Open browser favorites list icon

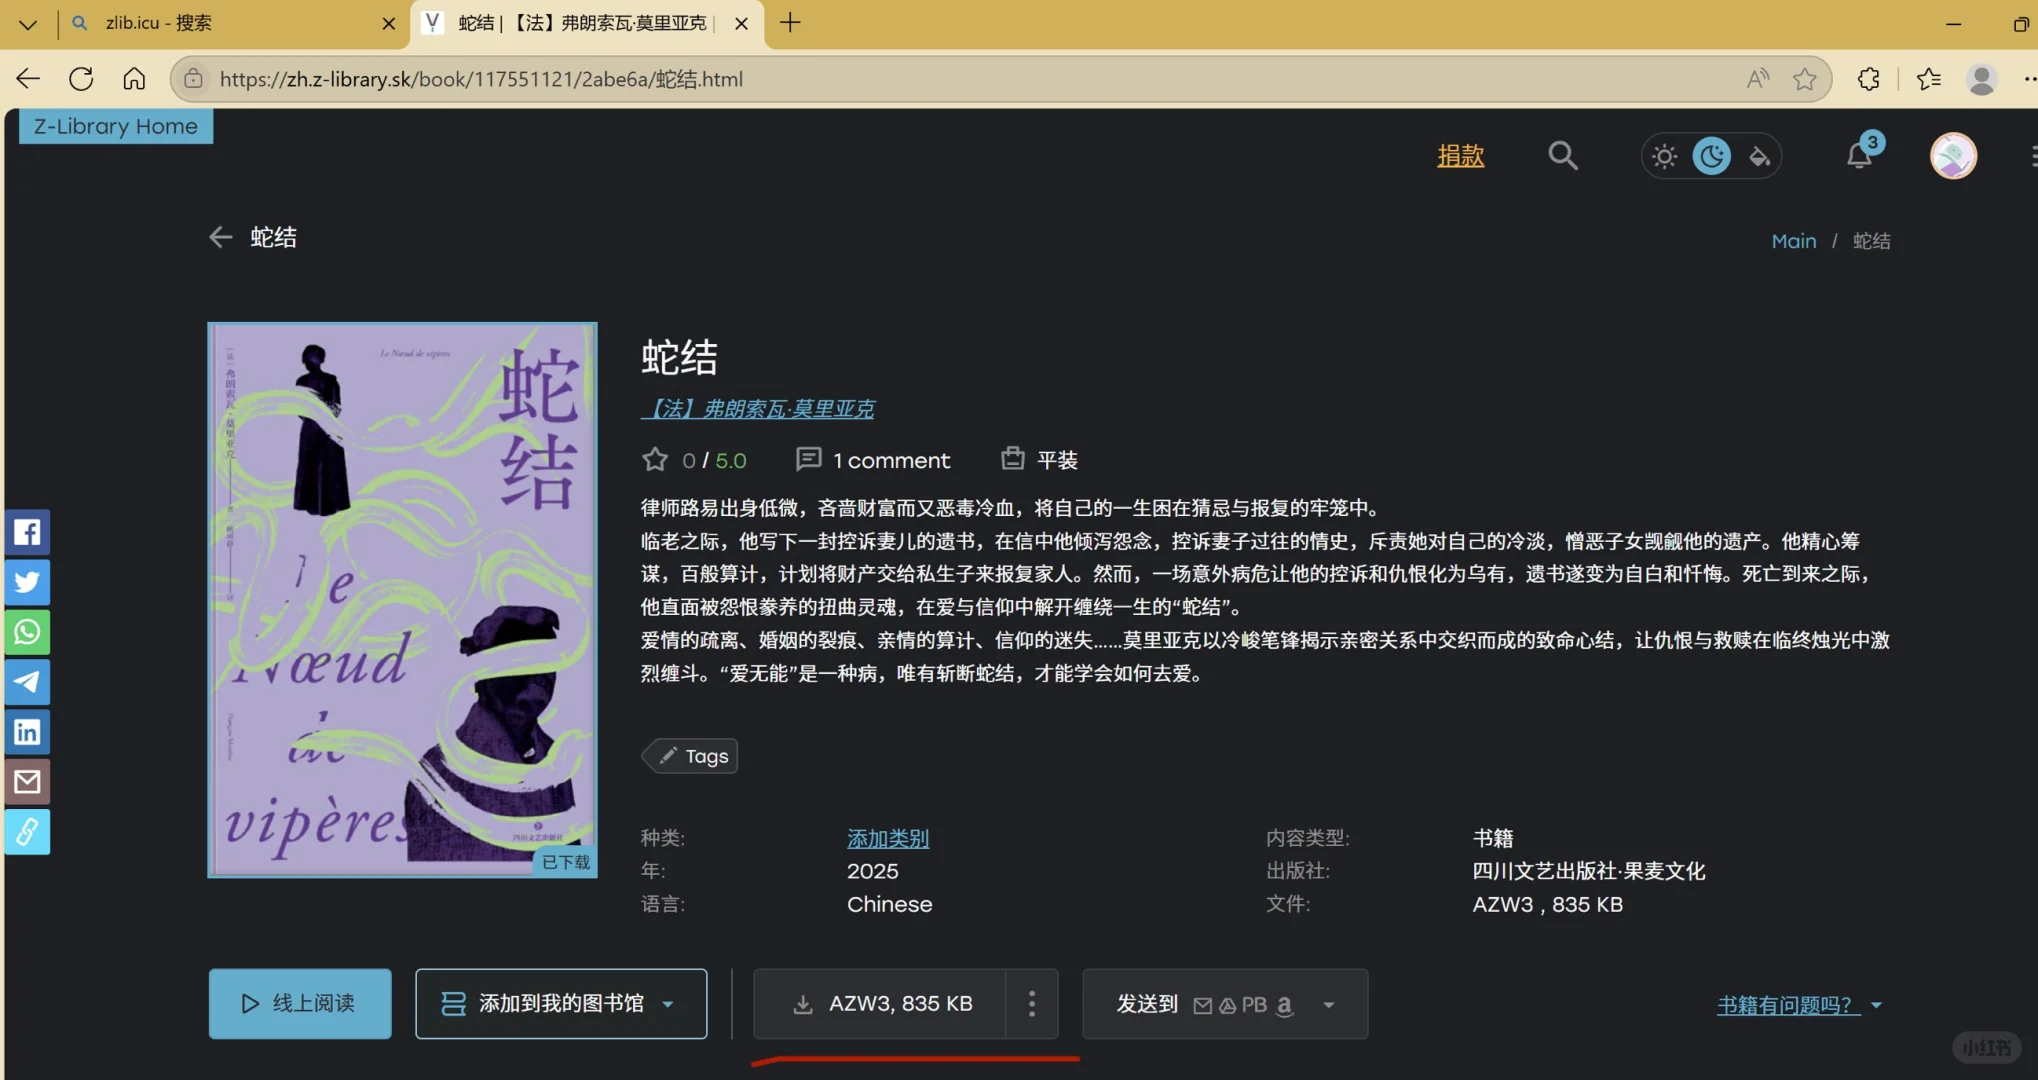[x=1929, y=79]
